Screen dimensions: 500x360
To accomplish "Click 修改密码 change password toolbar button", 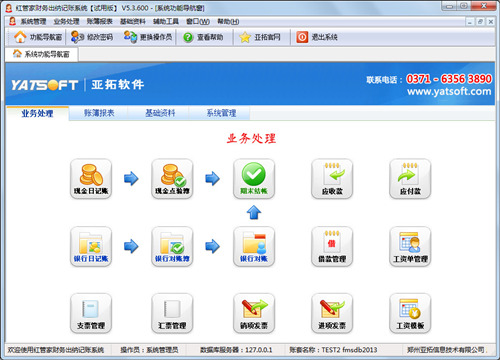I will (92, 37).
